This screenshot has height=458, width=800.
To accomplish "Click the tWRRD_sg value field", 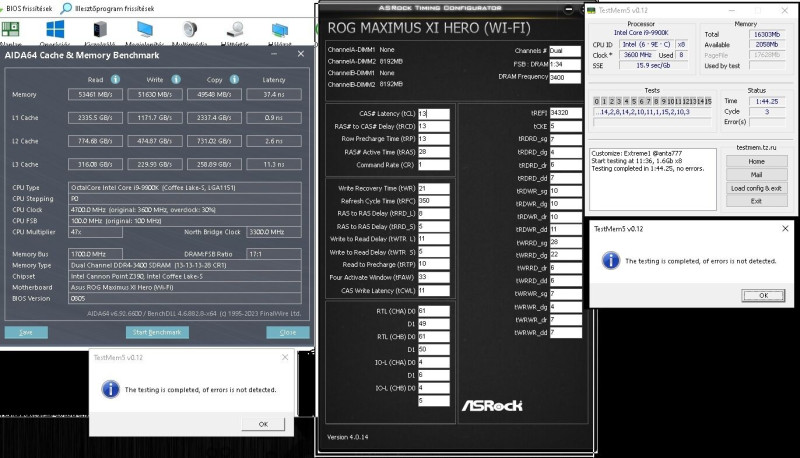I will [565, 242].
